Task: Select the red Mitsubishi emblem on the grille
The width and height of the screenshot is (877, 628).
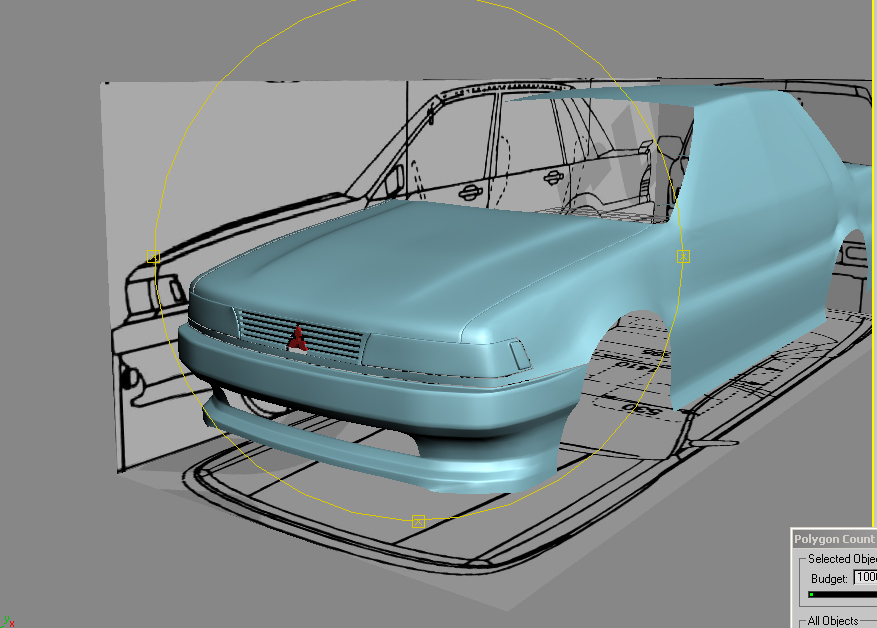Action: [x=297, y=339]
